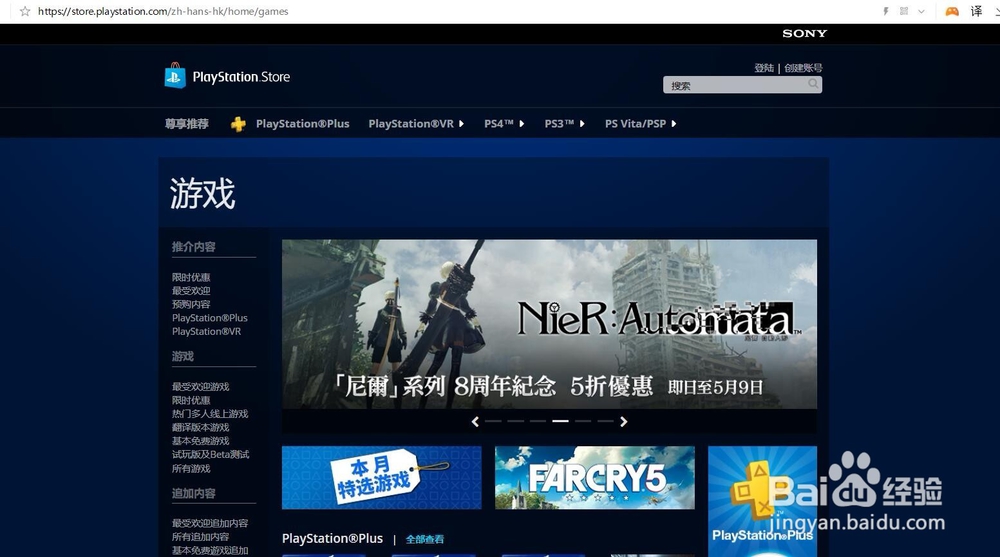Open 所有游戏 sidebar link
1000x557 pixels.
pyautogui.click(x=191, y=468)
